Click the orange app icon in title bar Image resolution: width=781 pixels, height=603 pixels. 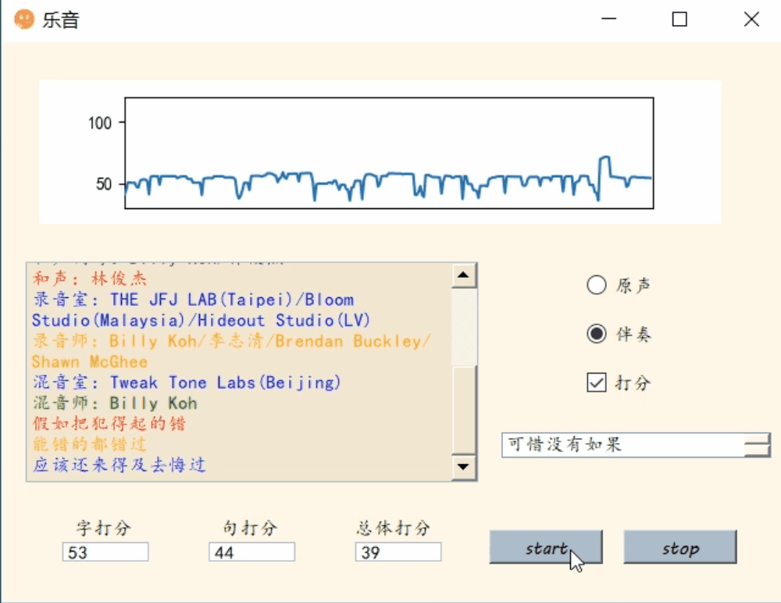24,19
